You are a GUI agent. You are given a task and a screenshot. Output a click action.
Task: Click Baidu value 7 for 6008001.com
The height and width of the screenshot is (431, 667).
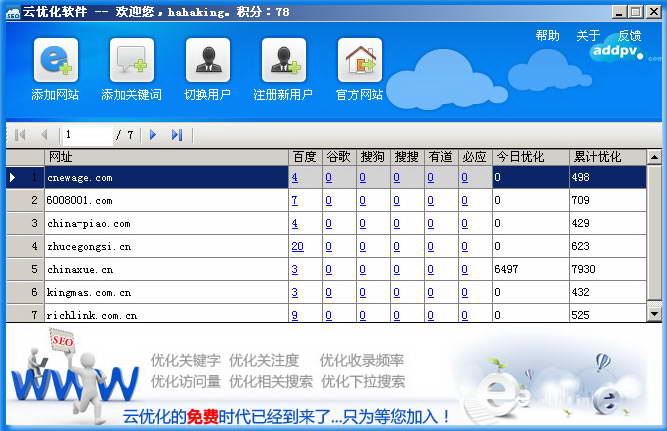point(294,200)
